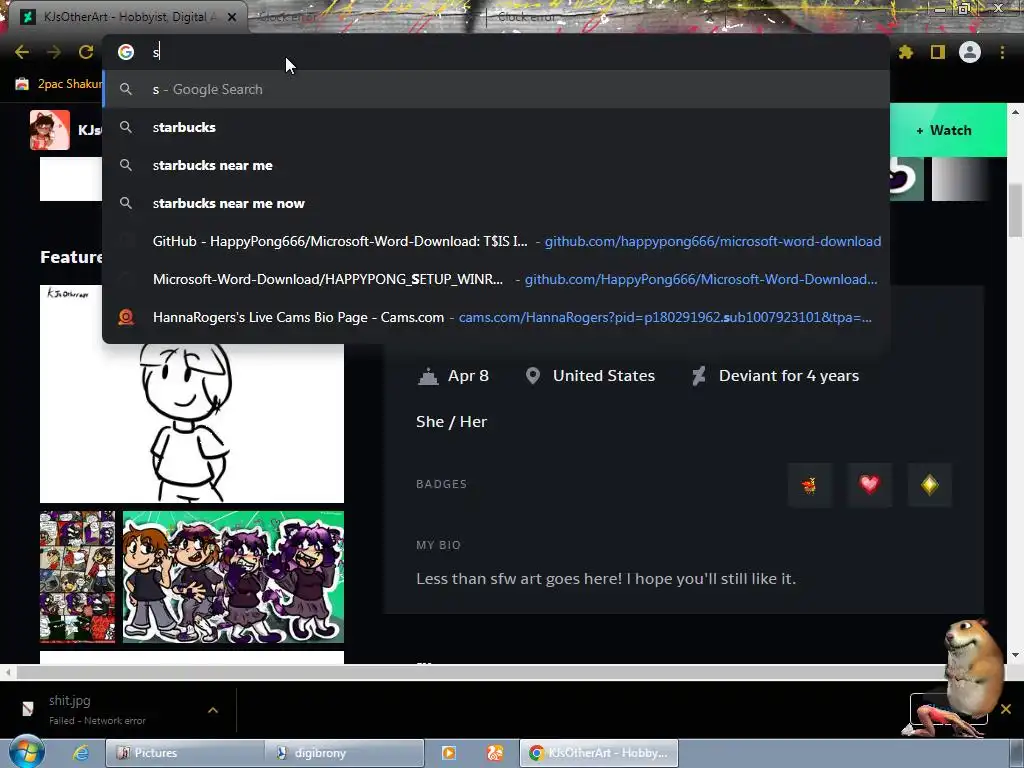Switch to the Chrome KJsOtherArt taskbar button
The image size is (1024, 768).
click(599, 753)
